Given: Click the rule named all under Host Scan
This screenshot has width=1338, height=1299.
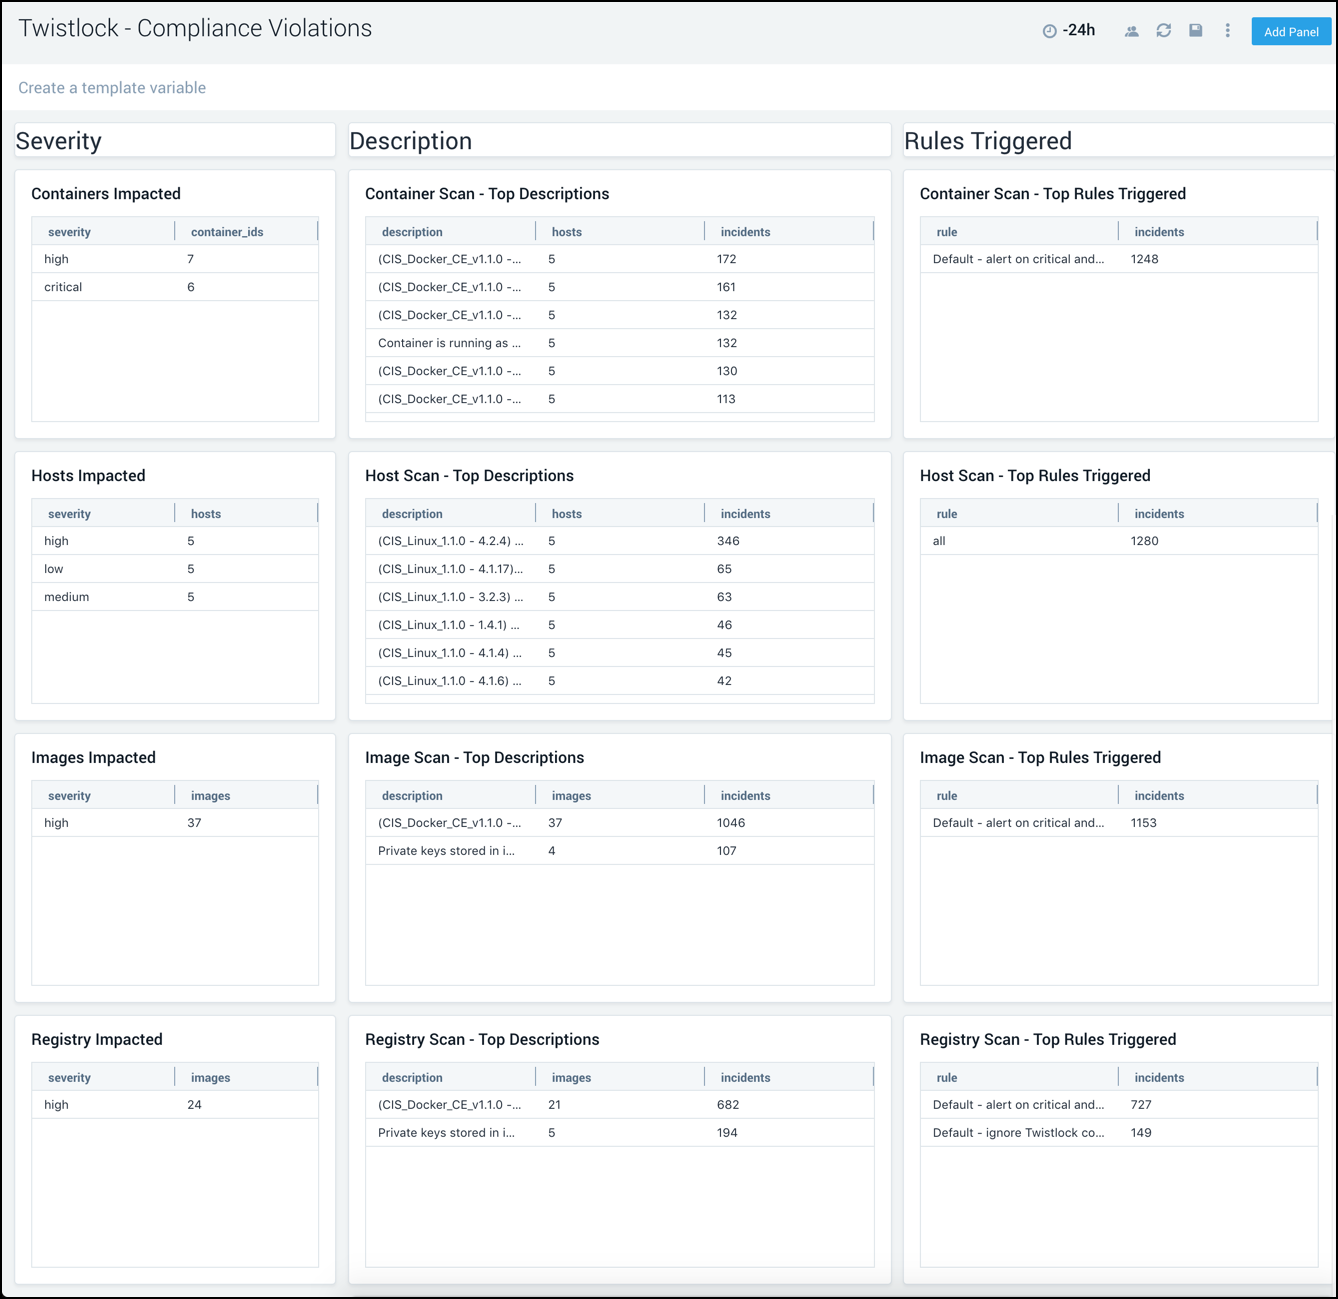Looking at the screenshot, I should (938, 540).
